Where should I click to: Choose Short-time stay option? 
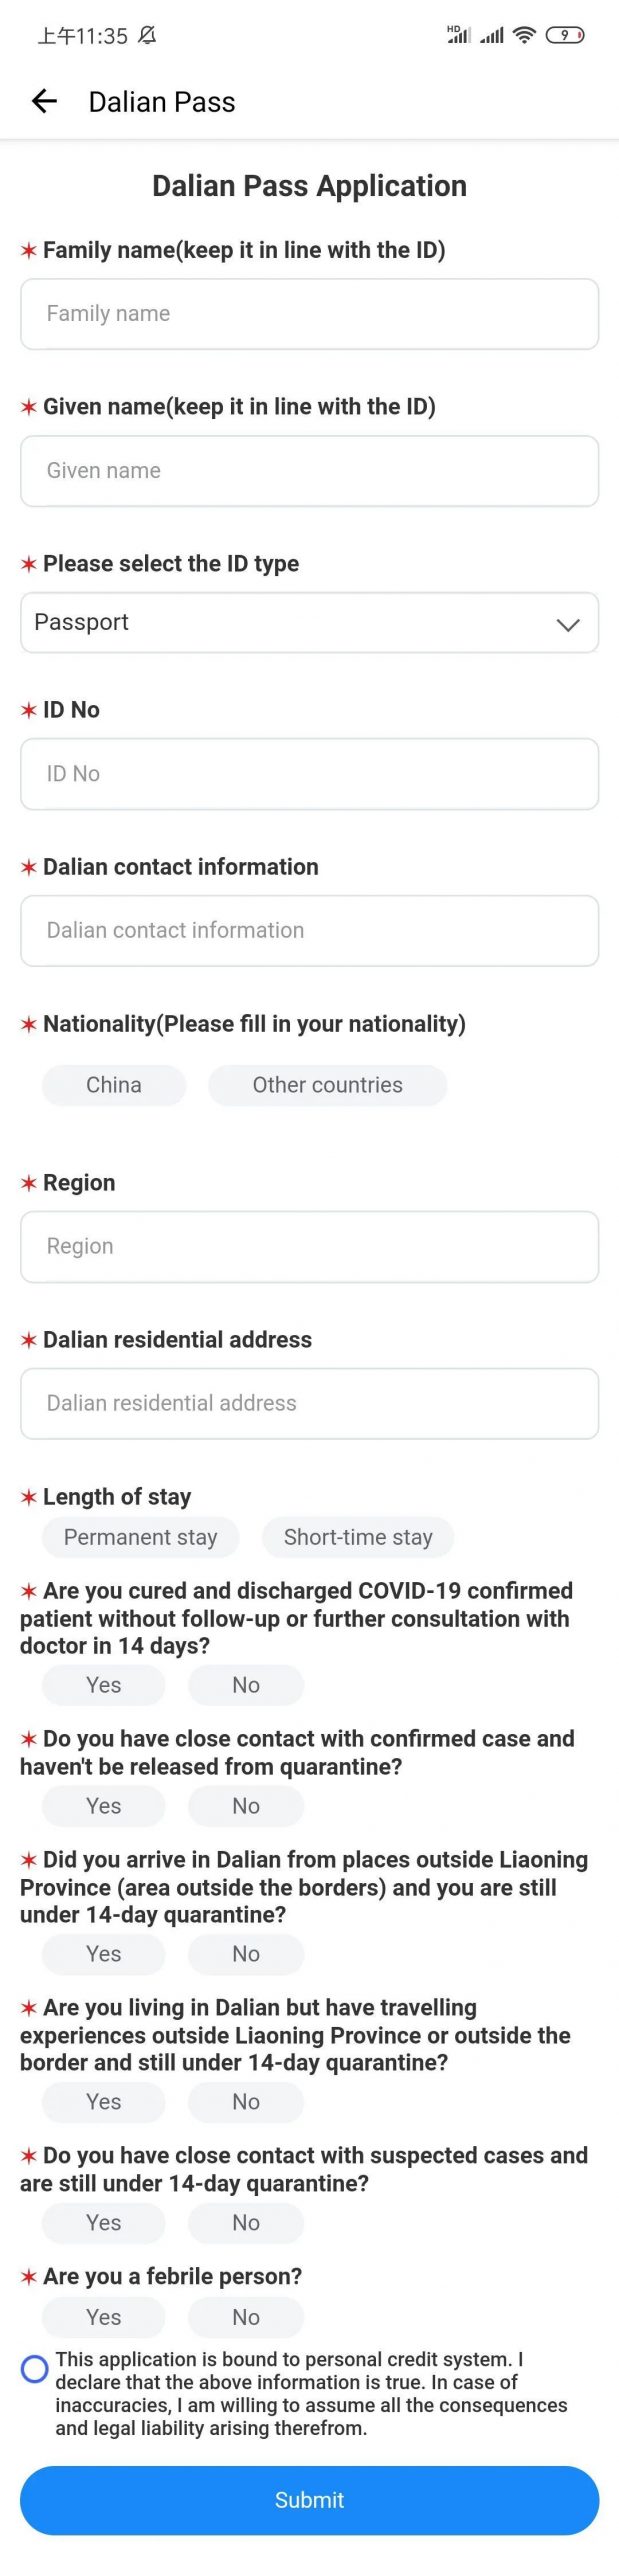coord(358,1537)
